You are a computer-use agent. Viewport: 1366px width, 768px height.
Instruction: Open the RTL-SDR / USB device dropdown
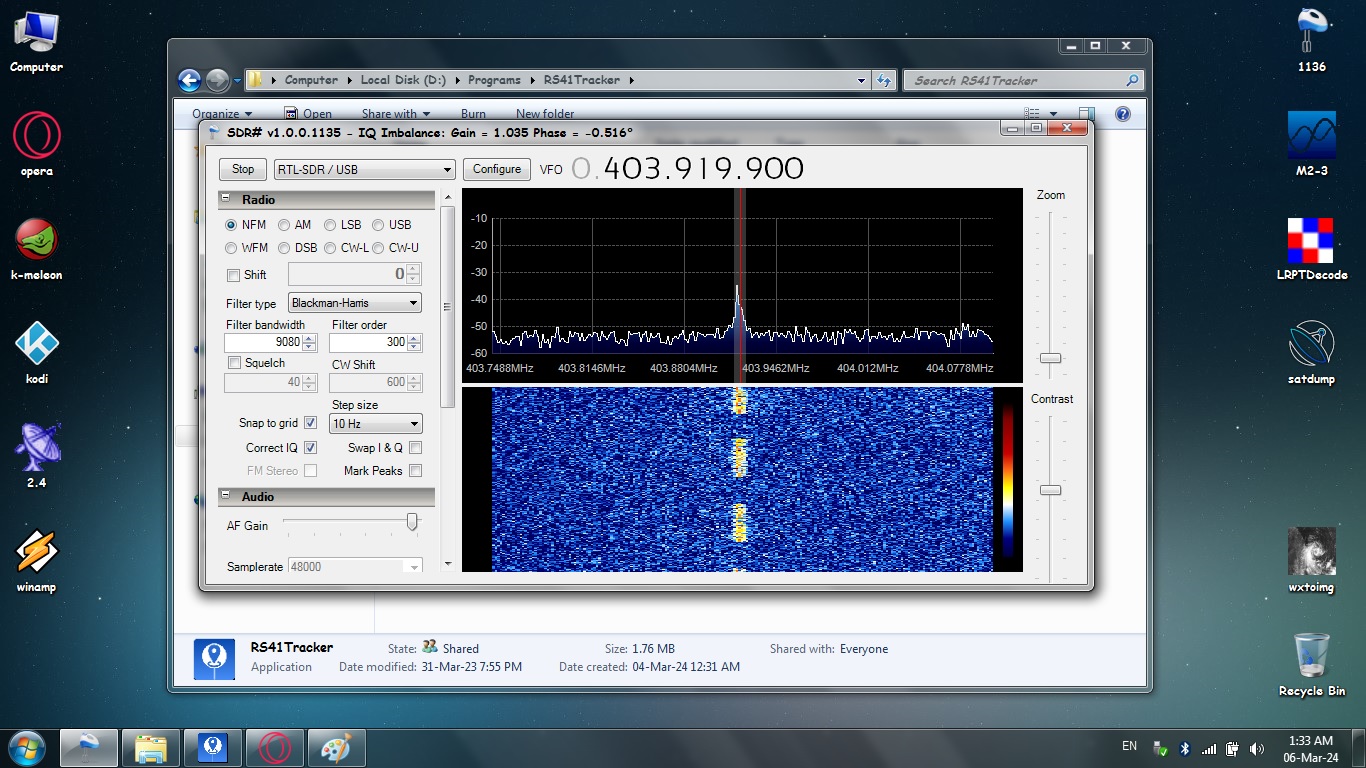[x=365, y=170]
